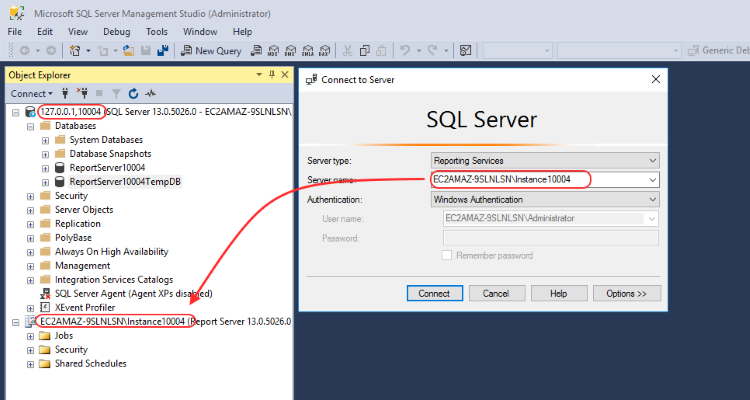Open Object Explorer window position menu arrow
The height and width of the screenshot is (400, 750).
click(x=259, y=75)
